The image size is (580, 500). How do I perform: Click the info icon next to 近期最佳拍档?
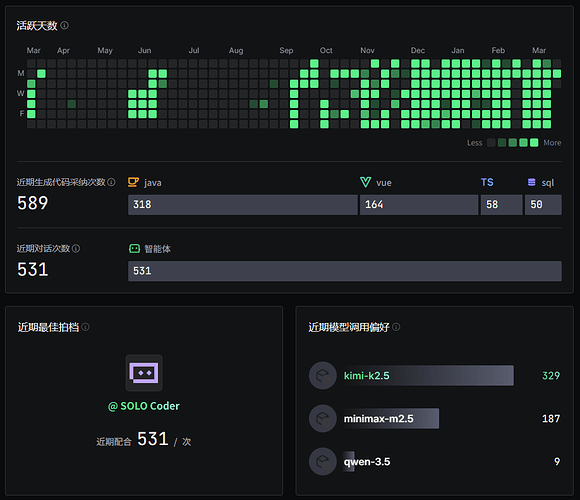coord(85,327)
